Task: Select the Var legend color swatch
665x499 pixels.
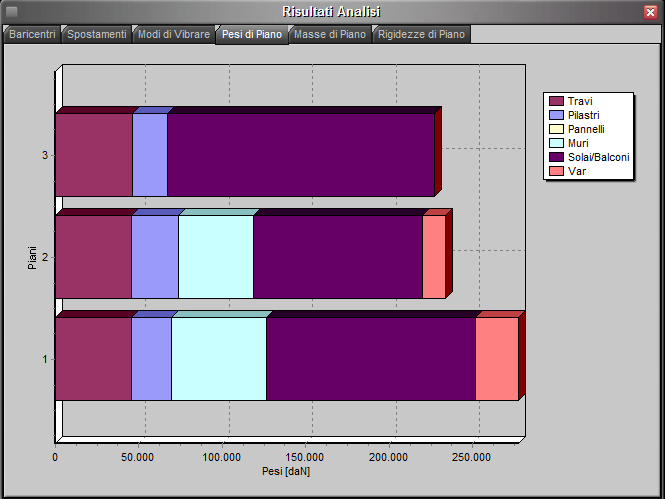Action: tap(556, 171)
